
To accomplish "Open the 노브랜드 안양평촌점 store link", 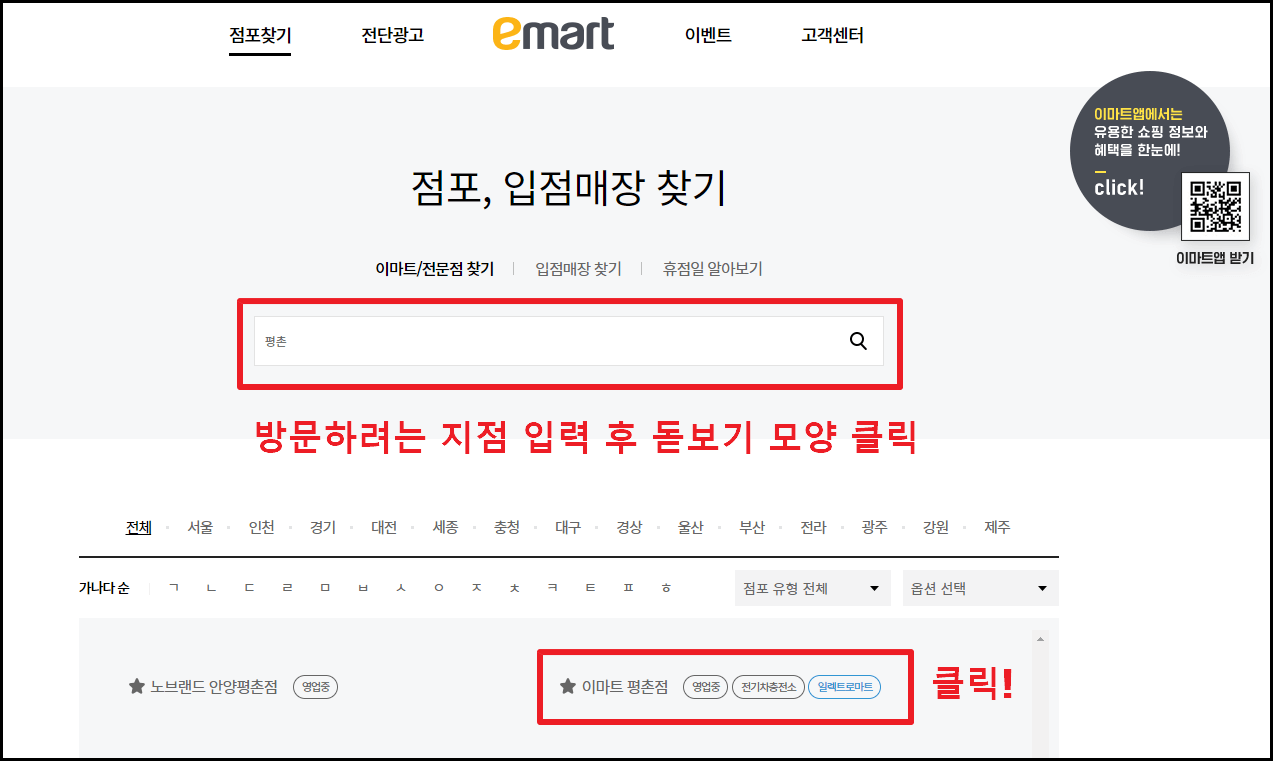I will pyautogui.click(x=214, y=687).
